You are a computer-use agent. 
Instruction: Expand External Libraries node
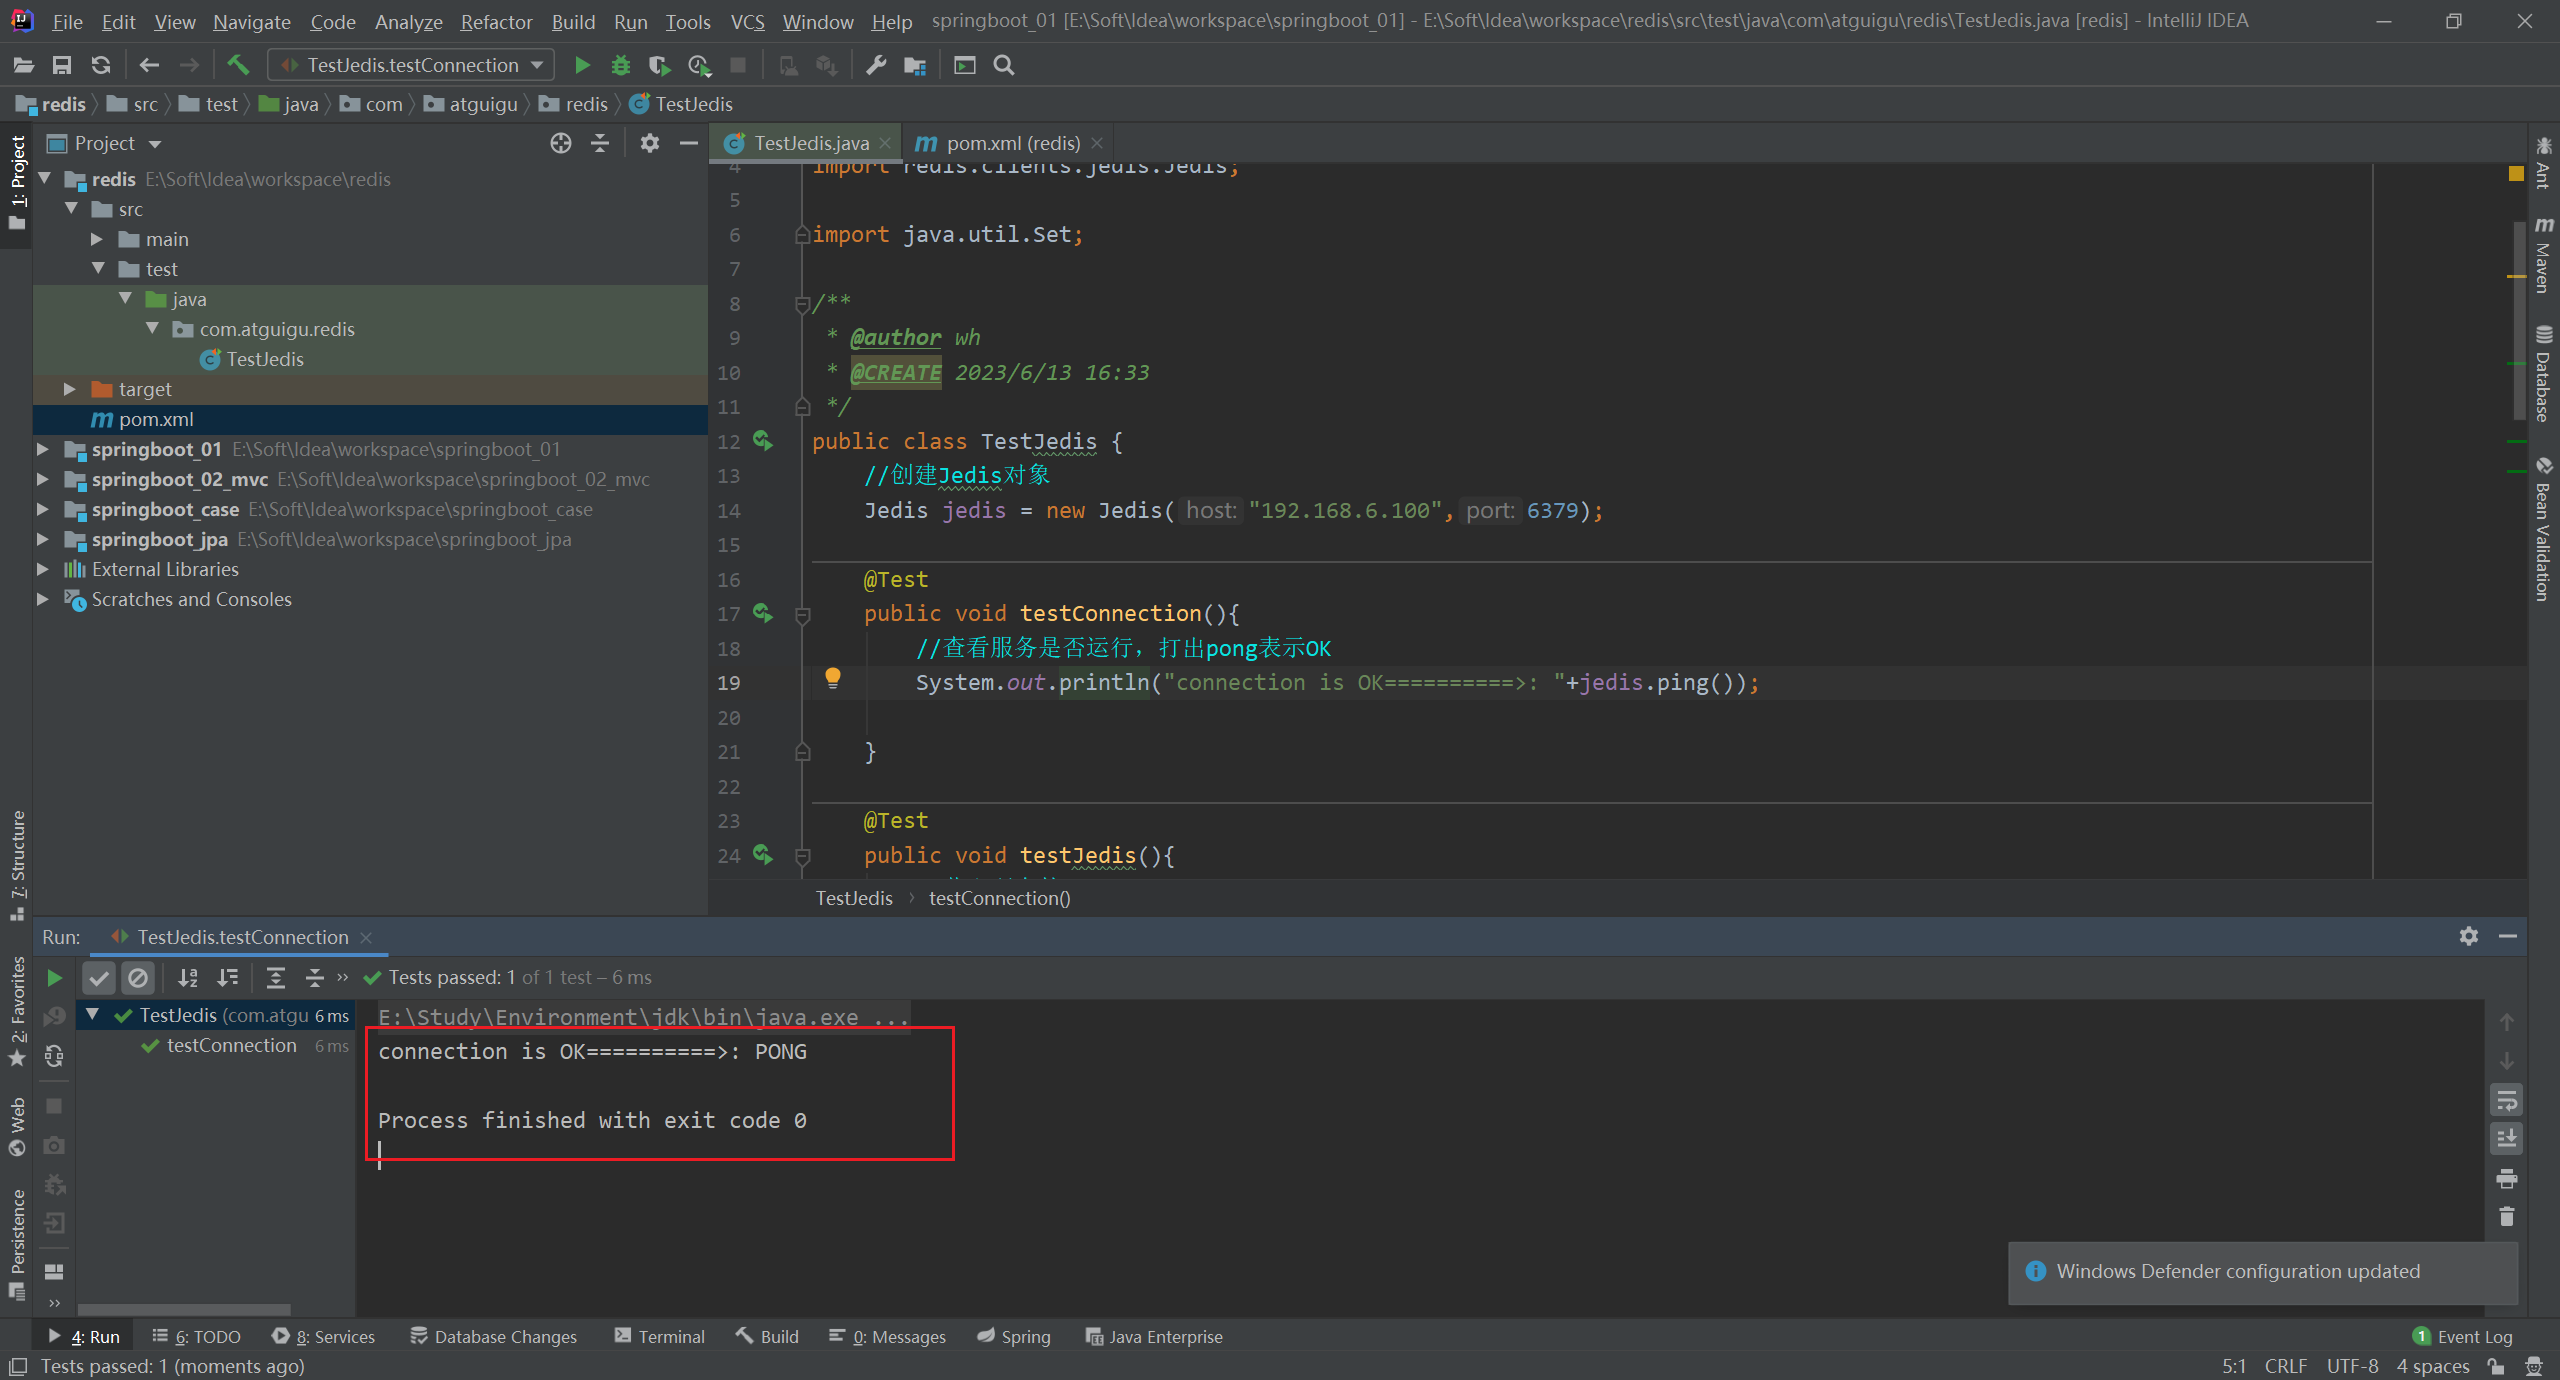point(43,569)
